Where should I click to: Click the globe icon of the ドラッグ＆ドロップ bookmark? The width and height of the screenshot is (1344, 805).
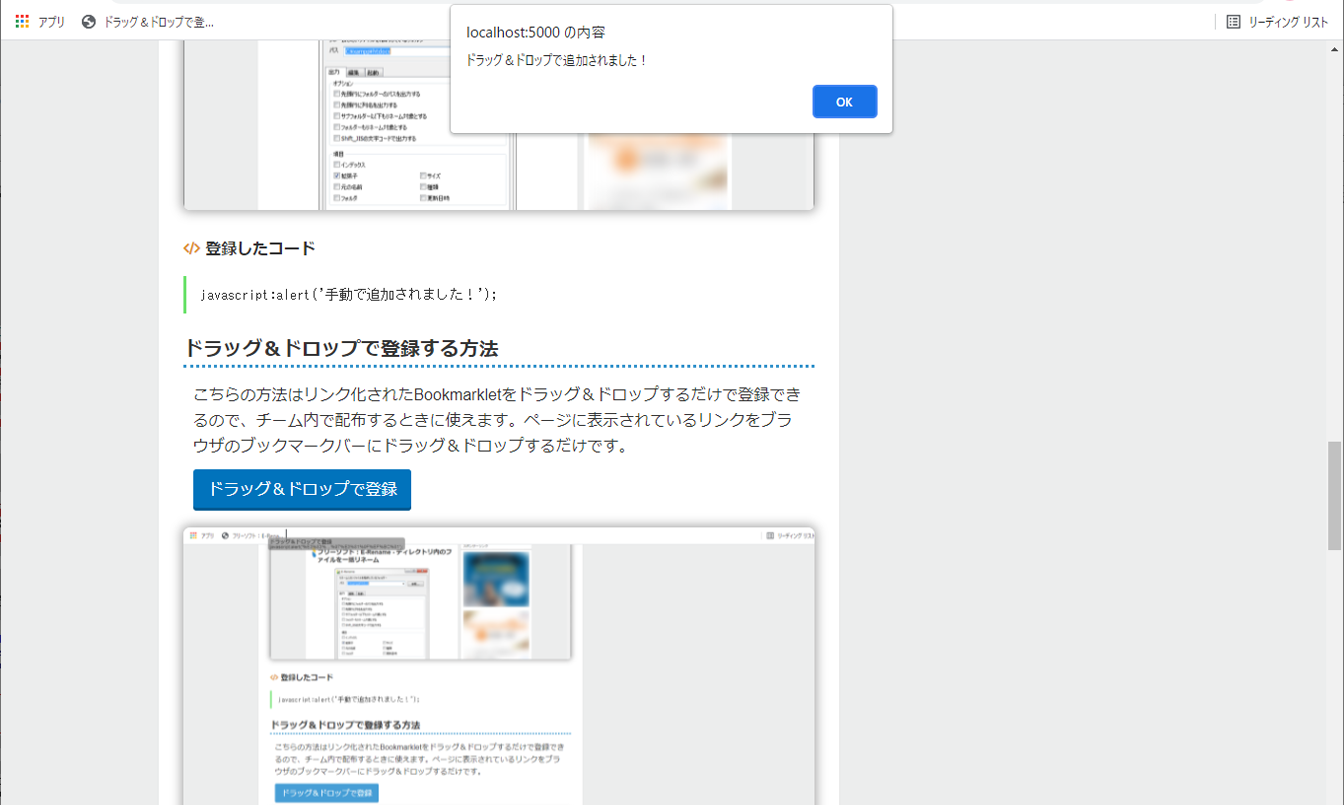(x=89, y=21)
